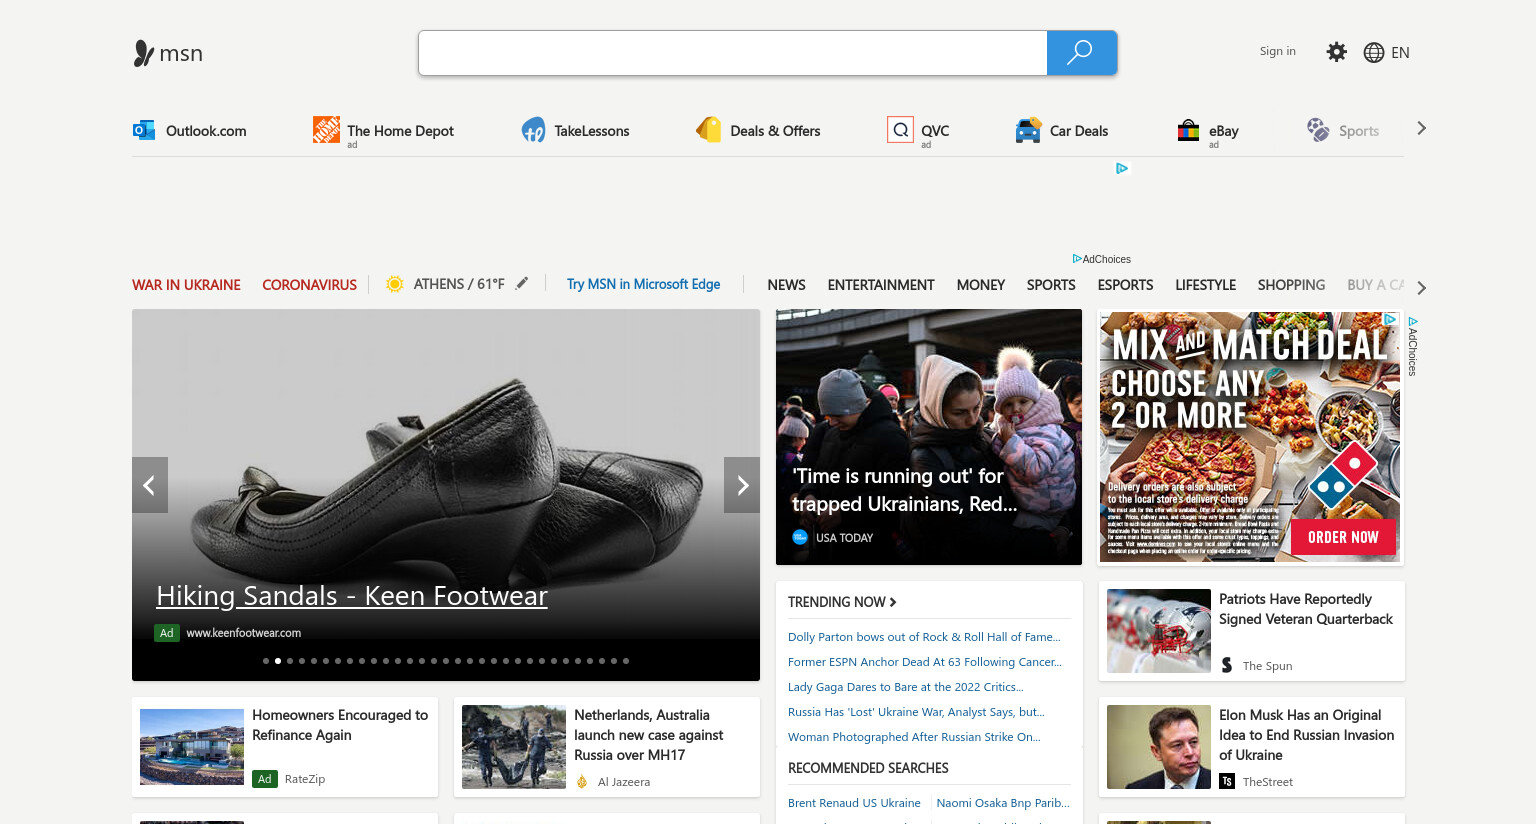Open Woman Photographed After Russian Strike link

click(x=914, y=737)
